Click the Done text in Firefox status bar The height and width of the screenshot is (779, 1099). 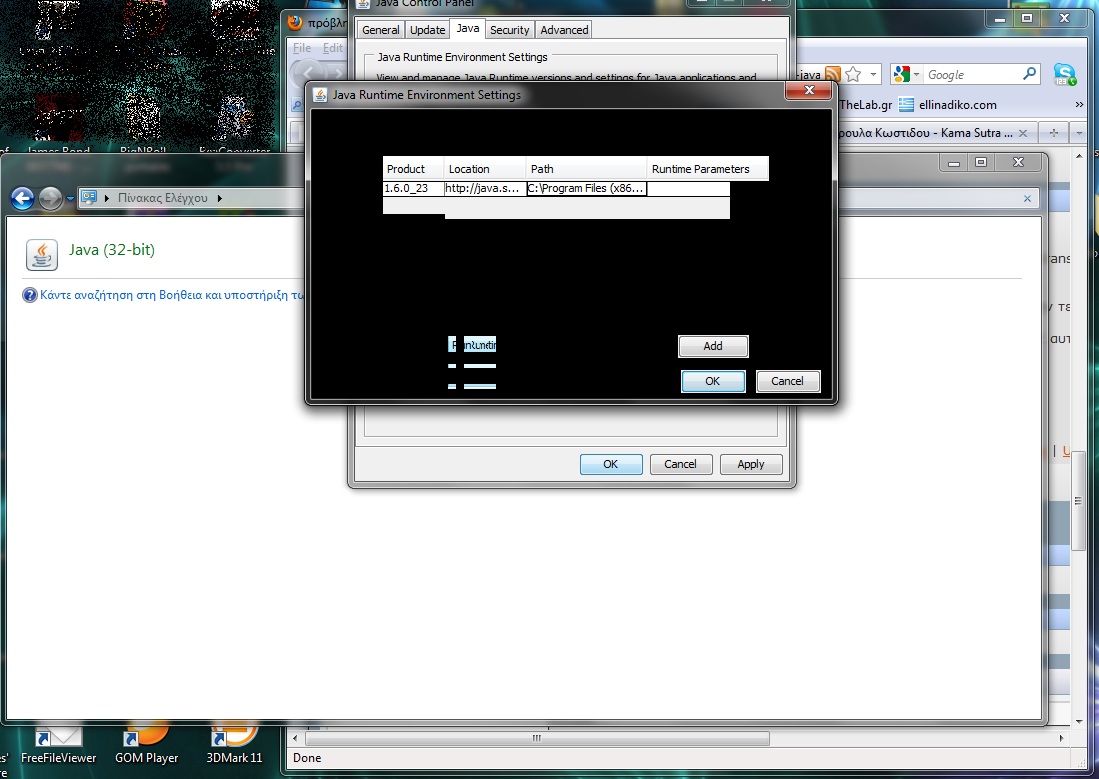click(x=307, y=758)
